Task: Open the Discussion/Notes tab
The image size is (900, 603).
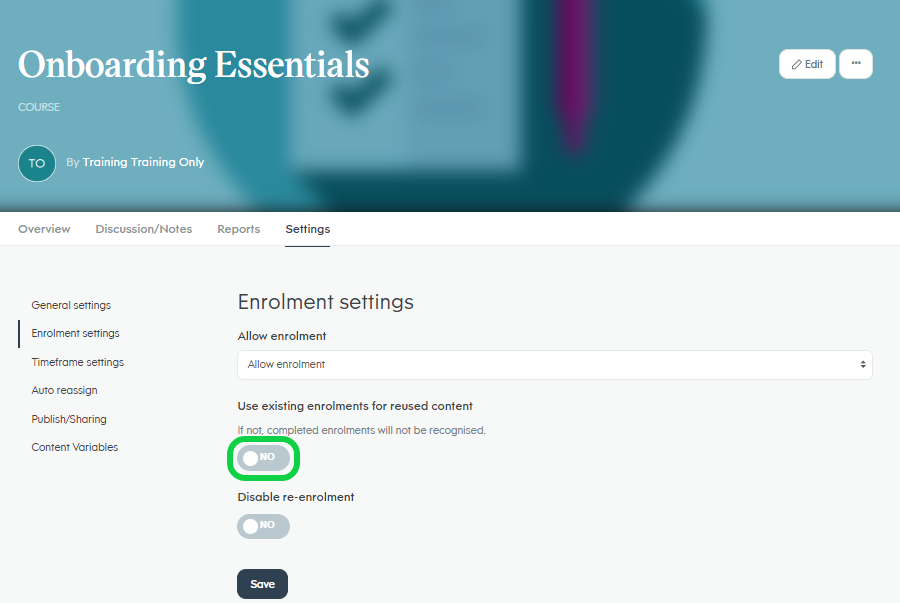Action: point(143,229)
